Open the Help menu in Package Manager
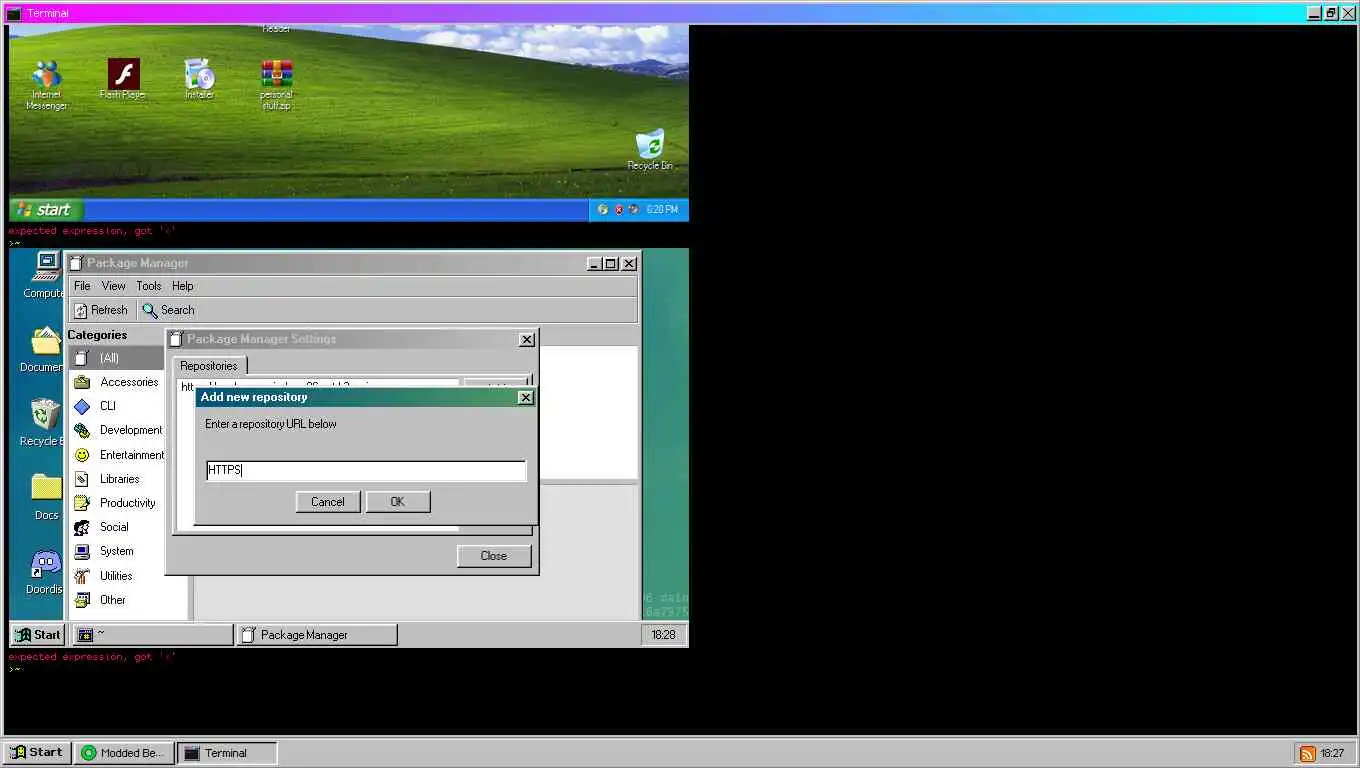This screenshot has width=1360, height=768. coord(183,286)
